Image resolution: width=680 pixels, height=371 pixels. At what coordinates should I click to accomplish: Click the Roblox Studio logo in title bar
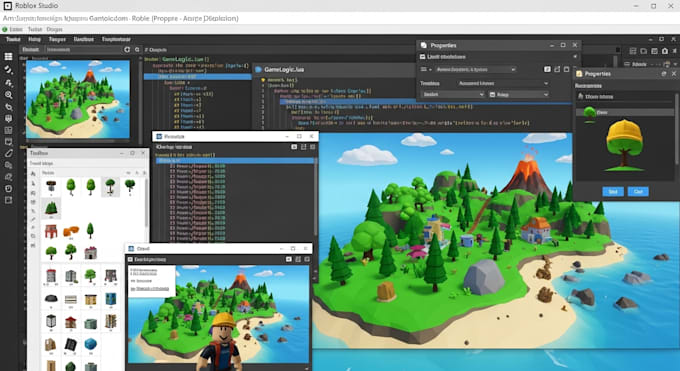point(7,6)
